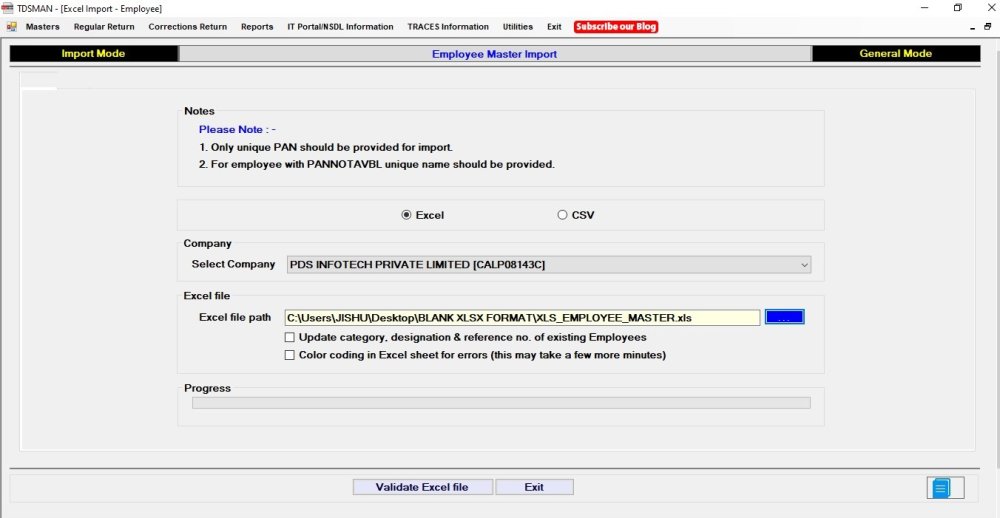This screenshot has height=518, width=1000.
Task: Restore the inner MDI child window
Action: click(988, 27)
